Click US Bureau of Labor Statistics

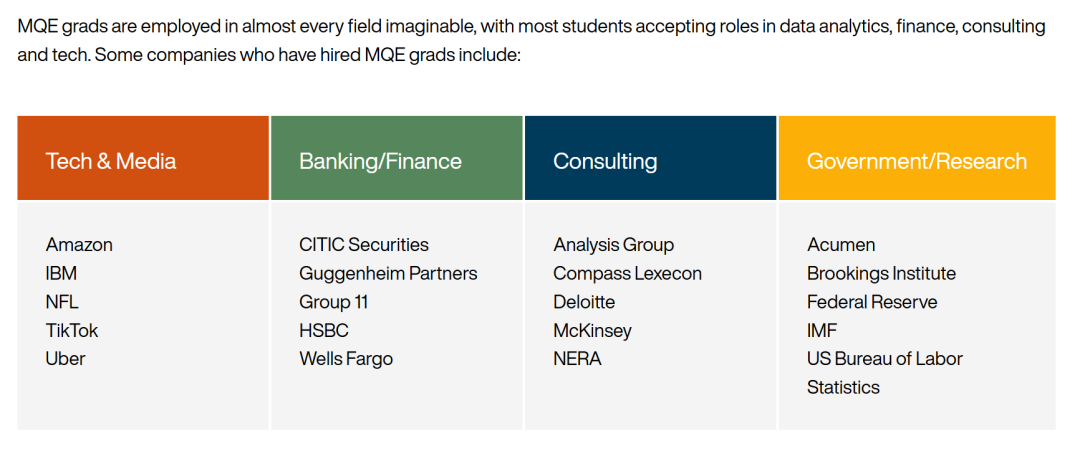884,373
